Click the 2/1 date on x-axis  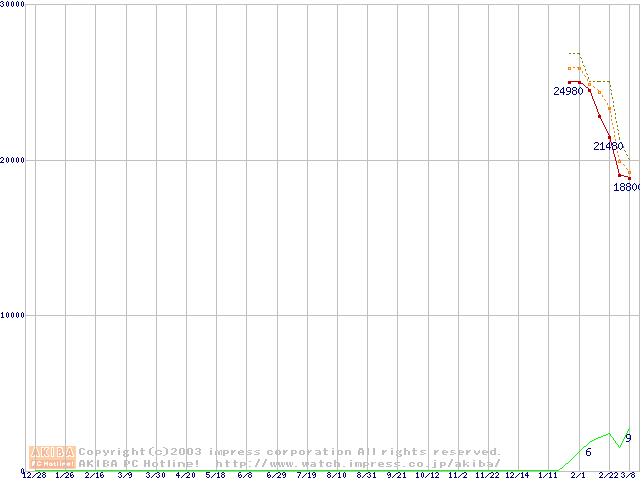pyautogui.click(x=578, y=475)
